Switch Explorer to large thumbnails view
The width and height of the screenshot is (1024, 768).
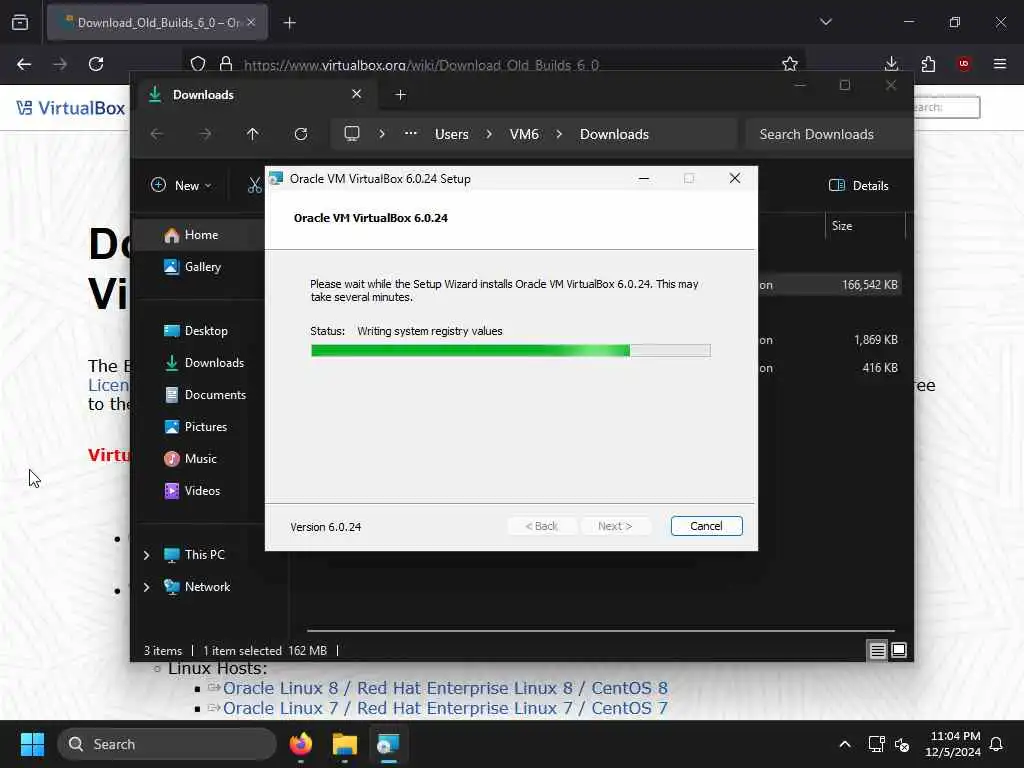(x=899, y=650)
